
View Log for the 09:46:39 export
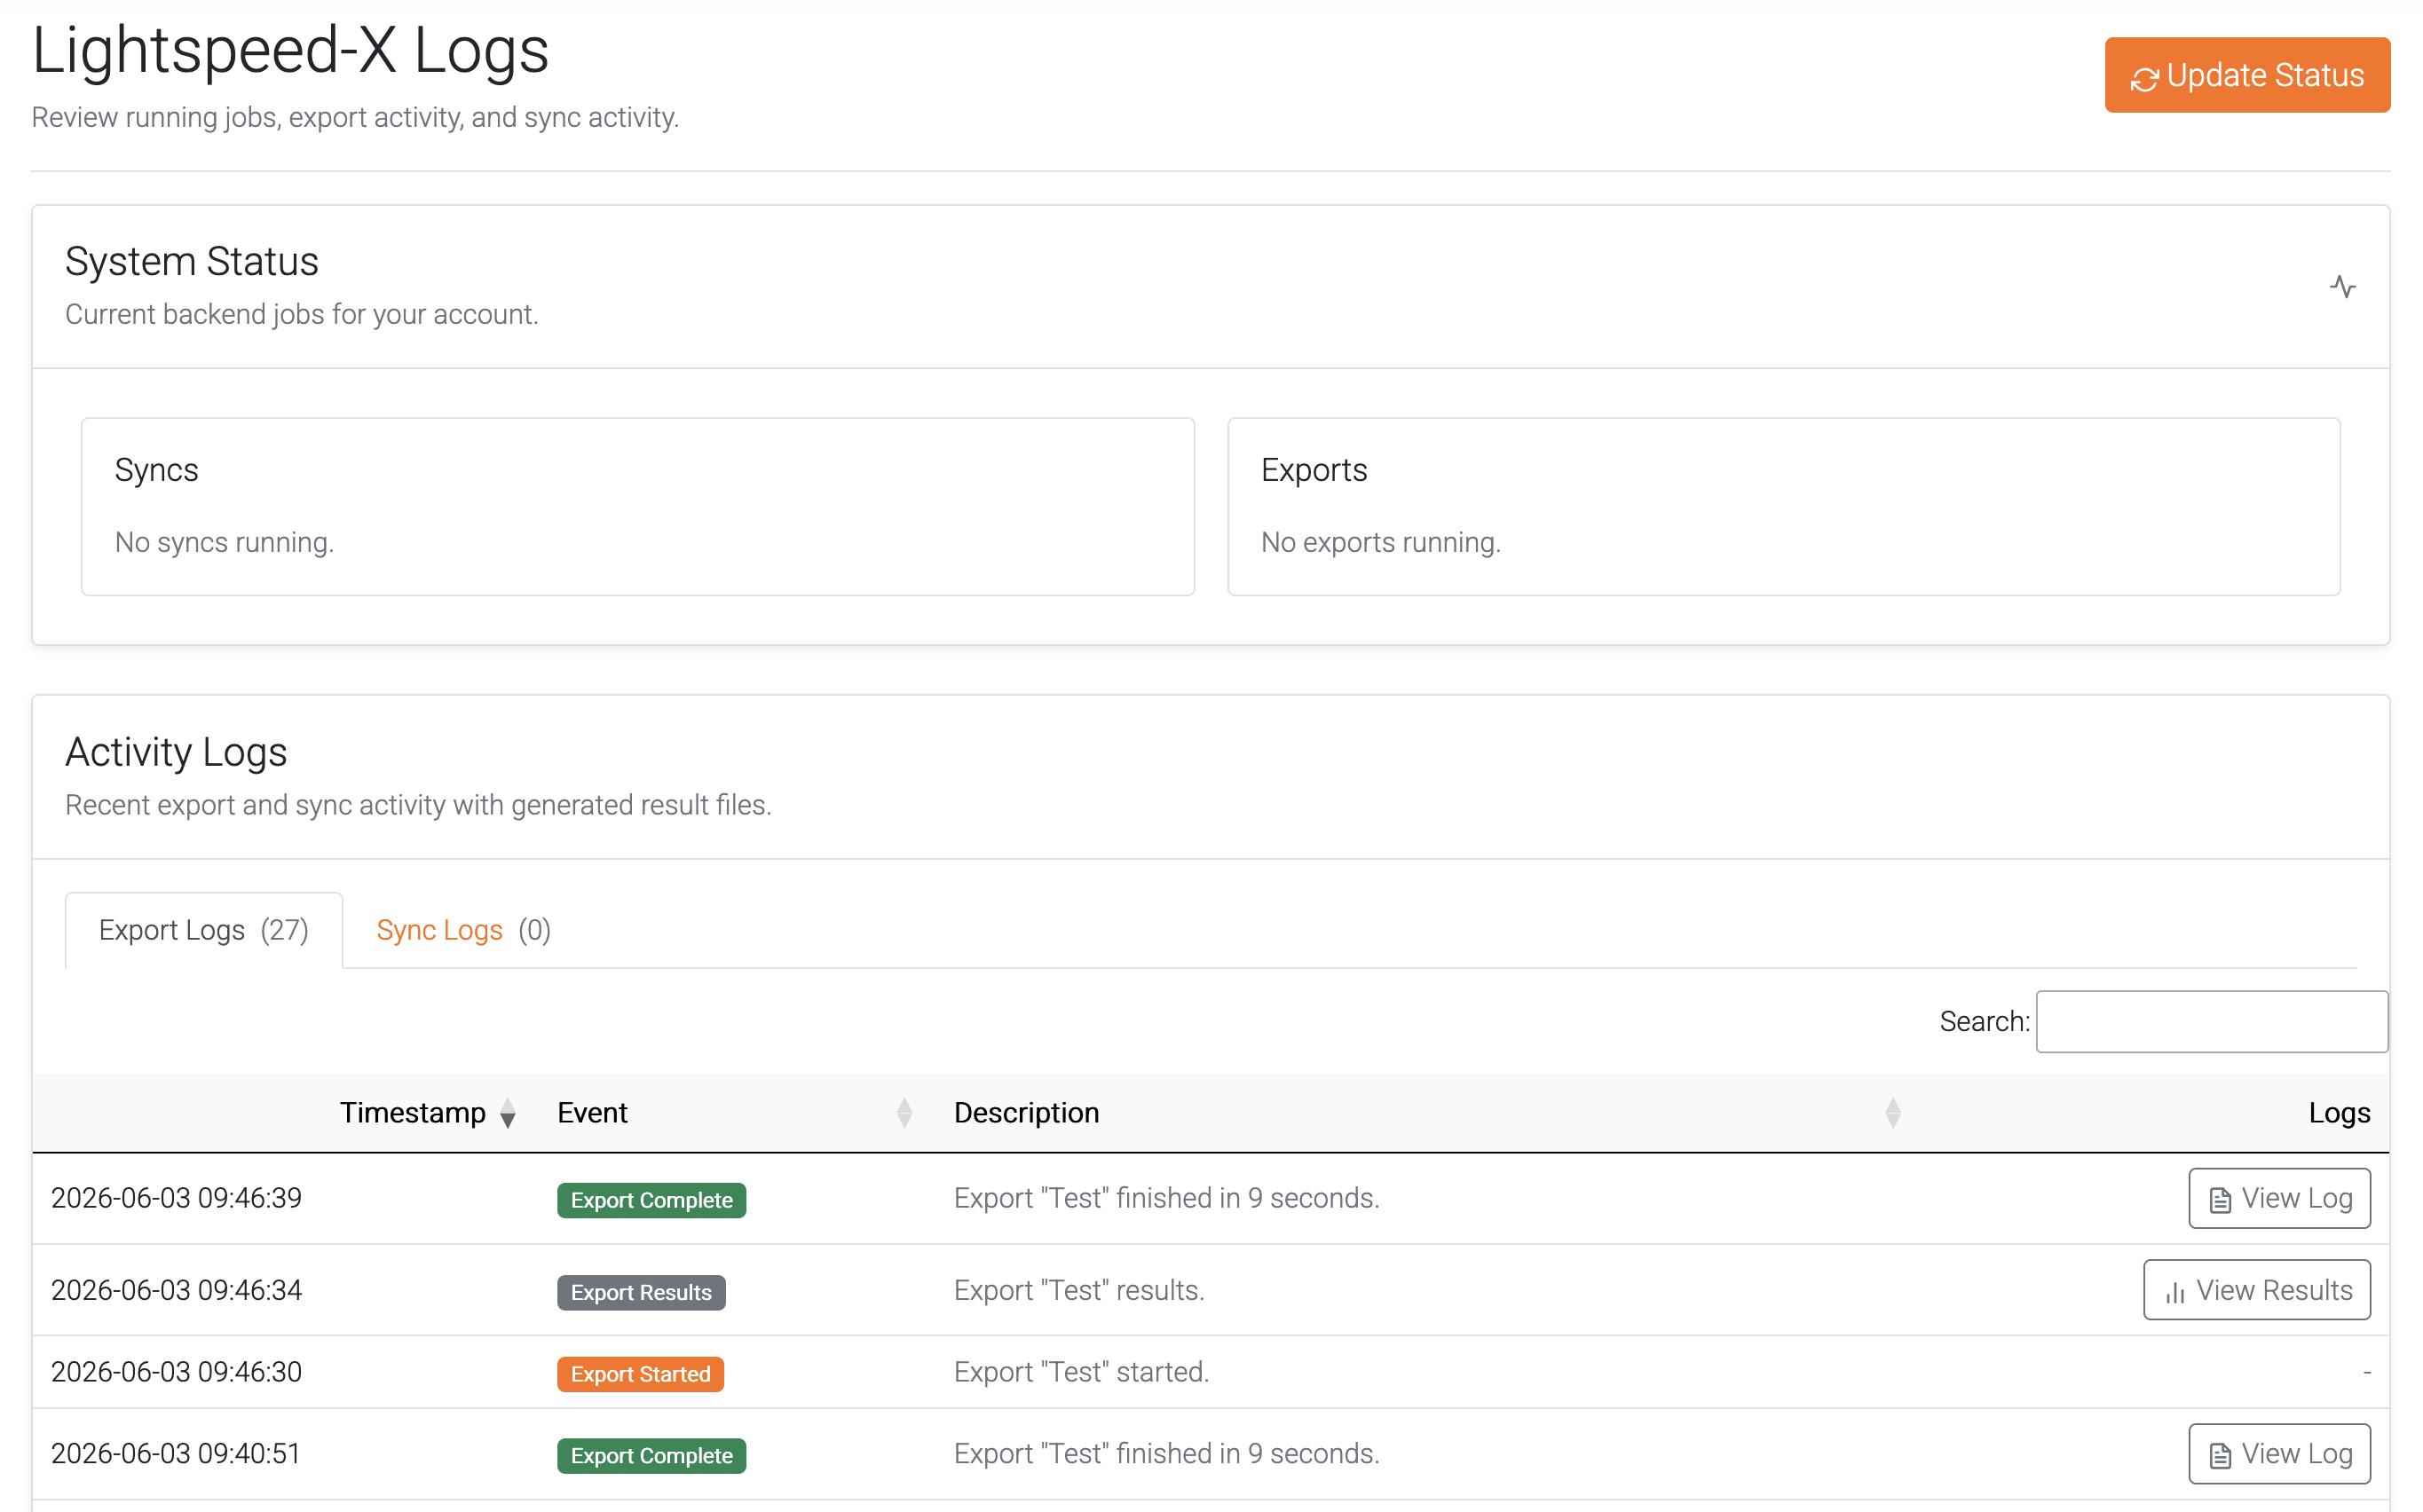point(2278,1198)
